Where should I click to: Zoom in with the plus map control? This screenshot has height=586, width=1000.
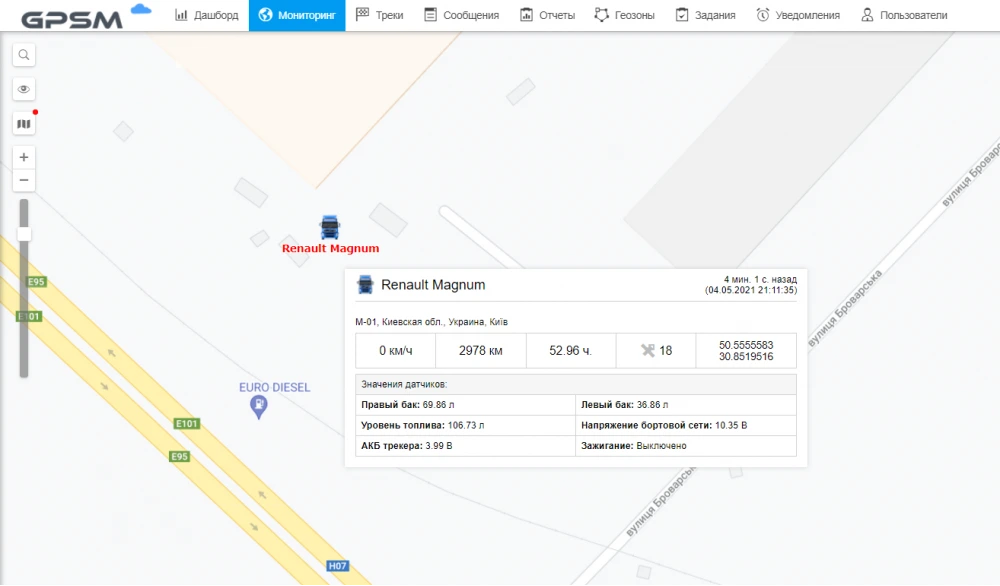(x=23, y=157)
